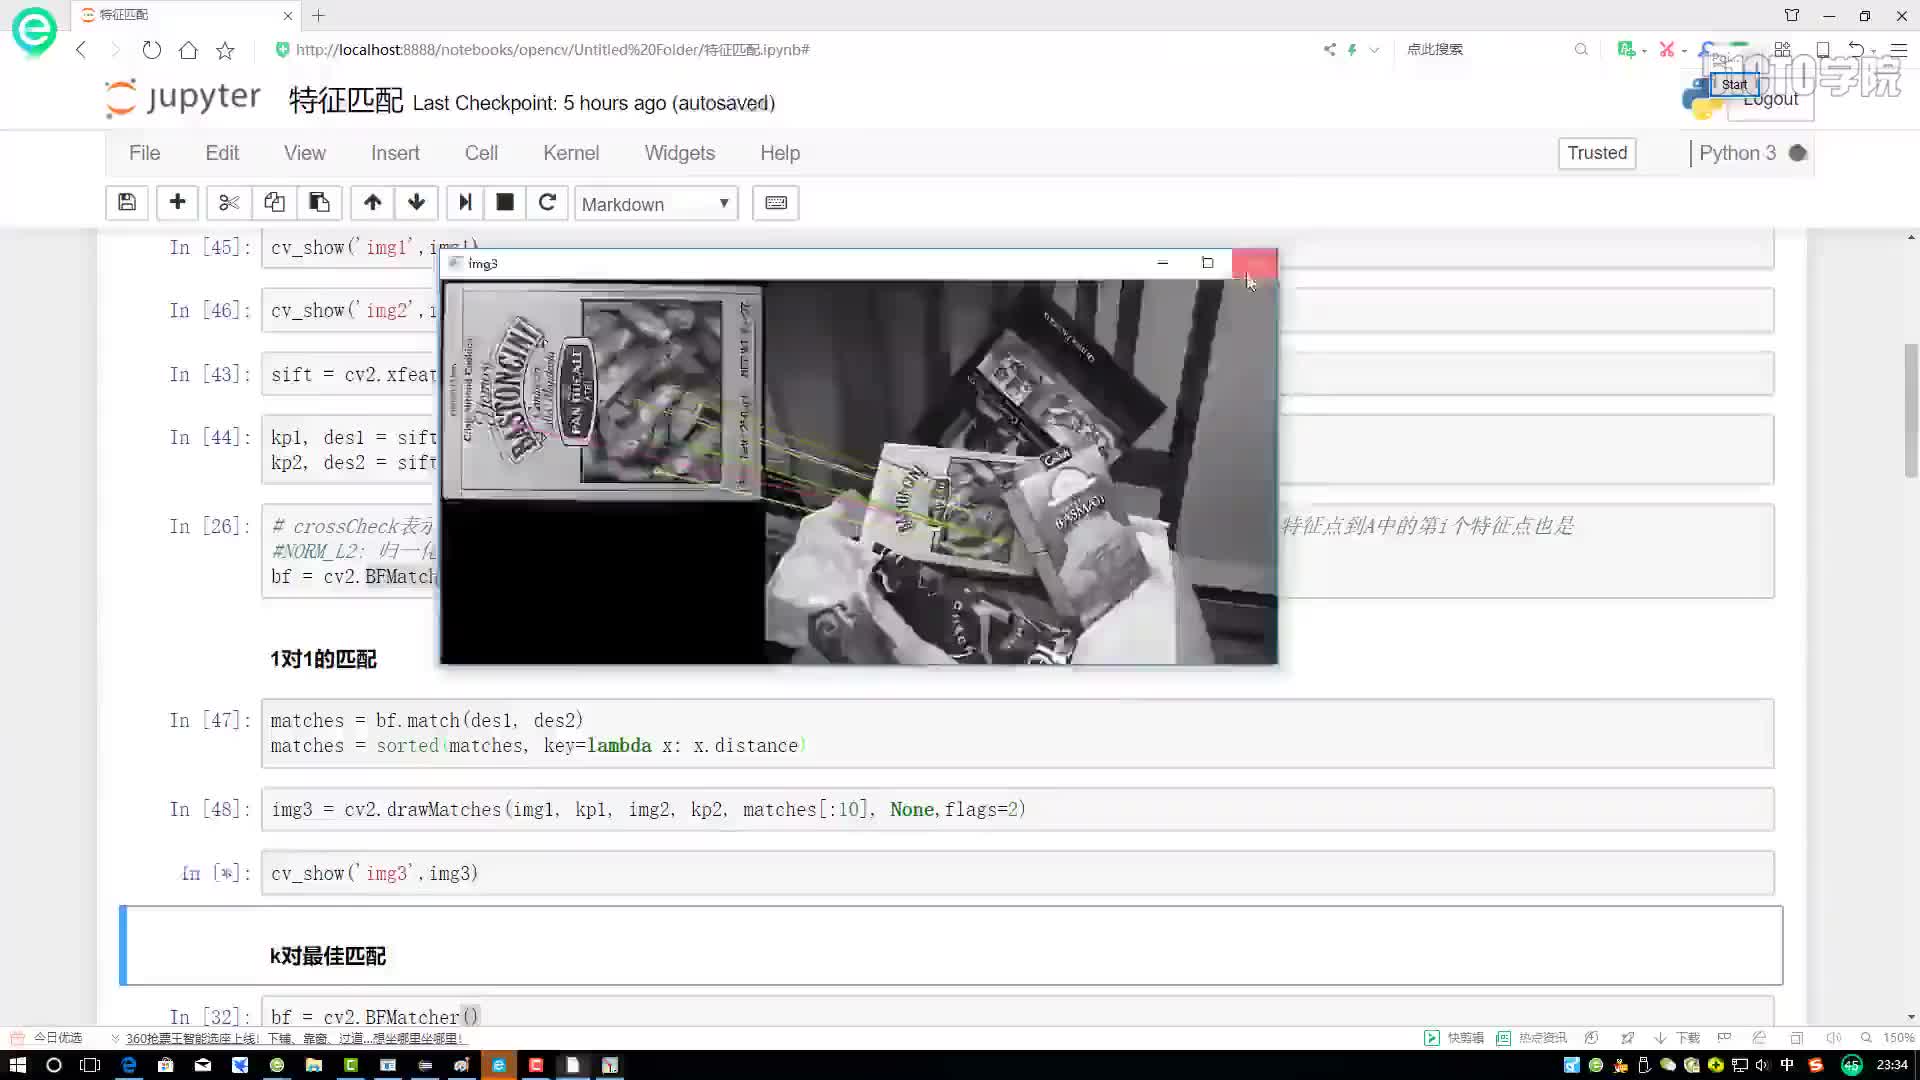Open the browser hamburger main menu

pyautogui.click(x=1898, y=49)
